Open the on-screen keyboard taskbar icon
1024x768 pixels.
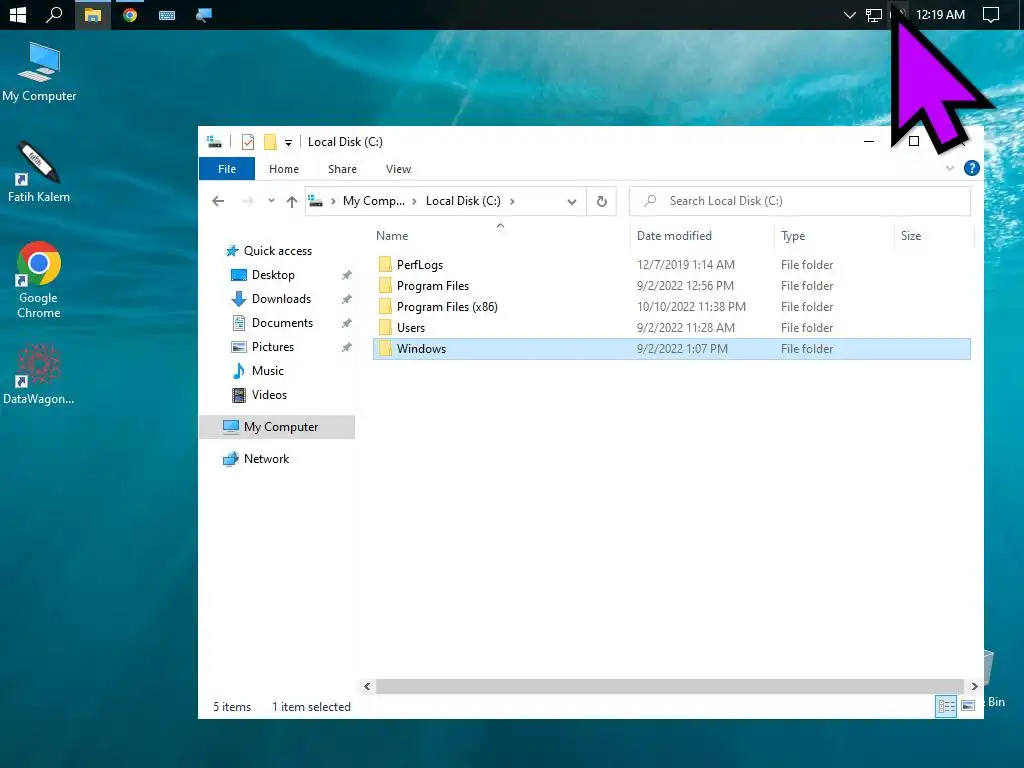[x=167, y=15]
